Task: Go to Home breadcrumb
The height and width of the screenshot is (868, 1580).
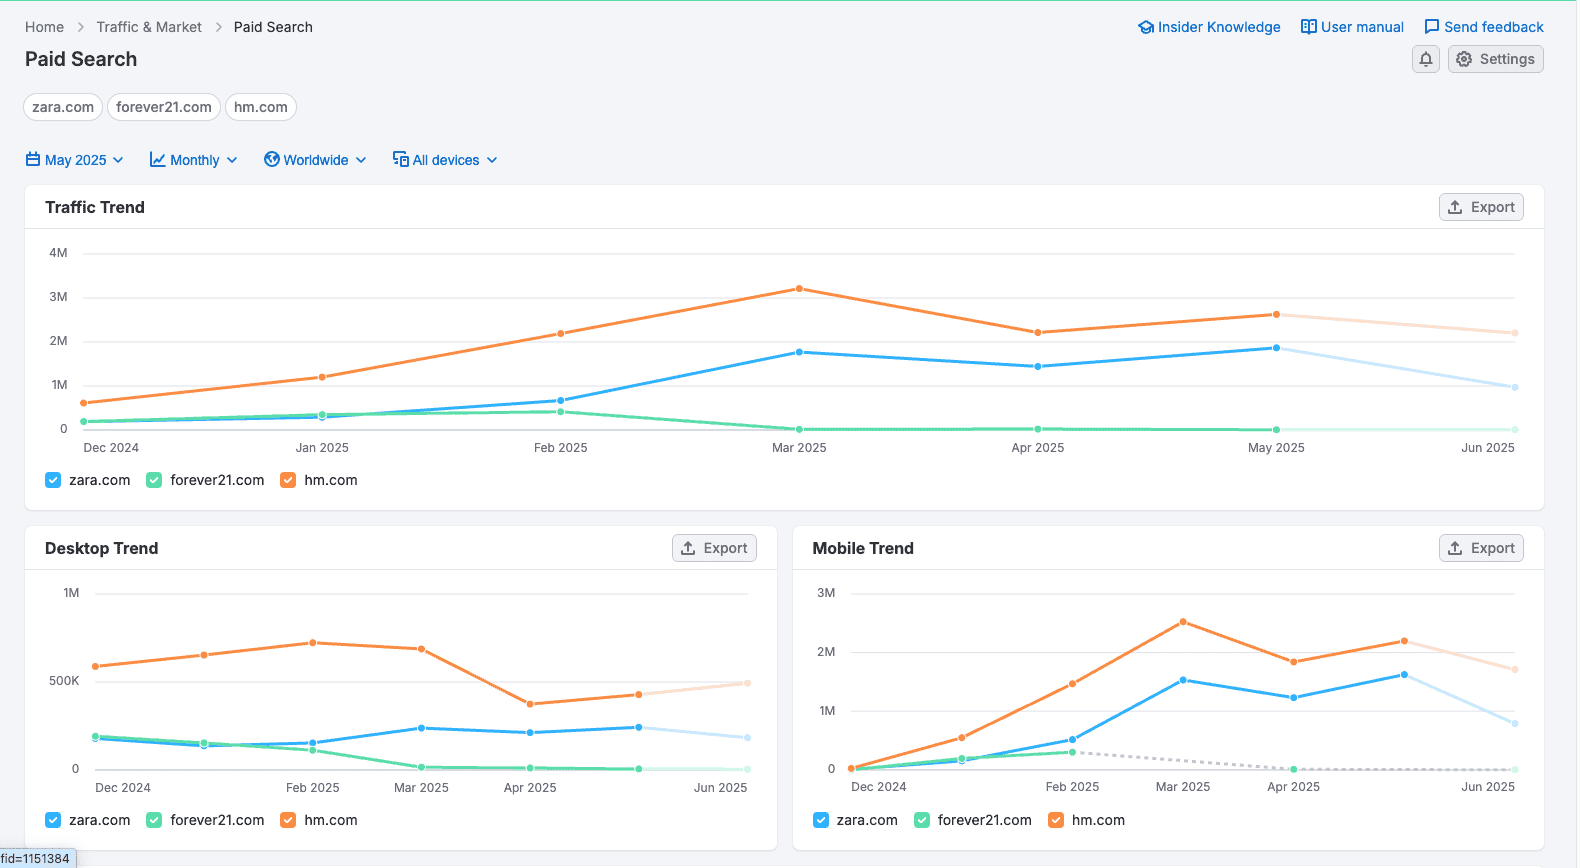Action: click(44, 27)
